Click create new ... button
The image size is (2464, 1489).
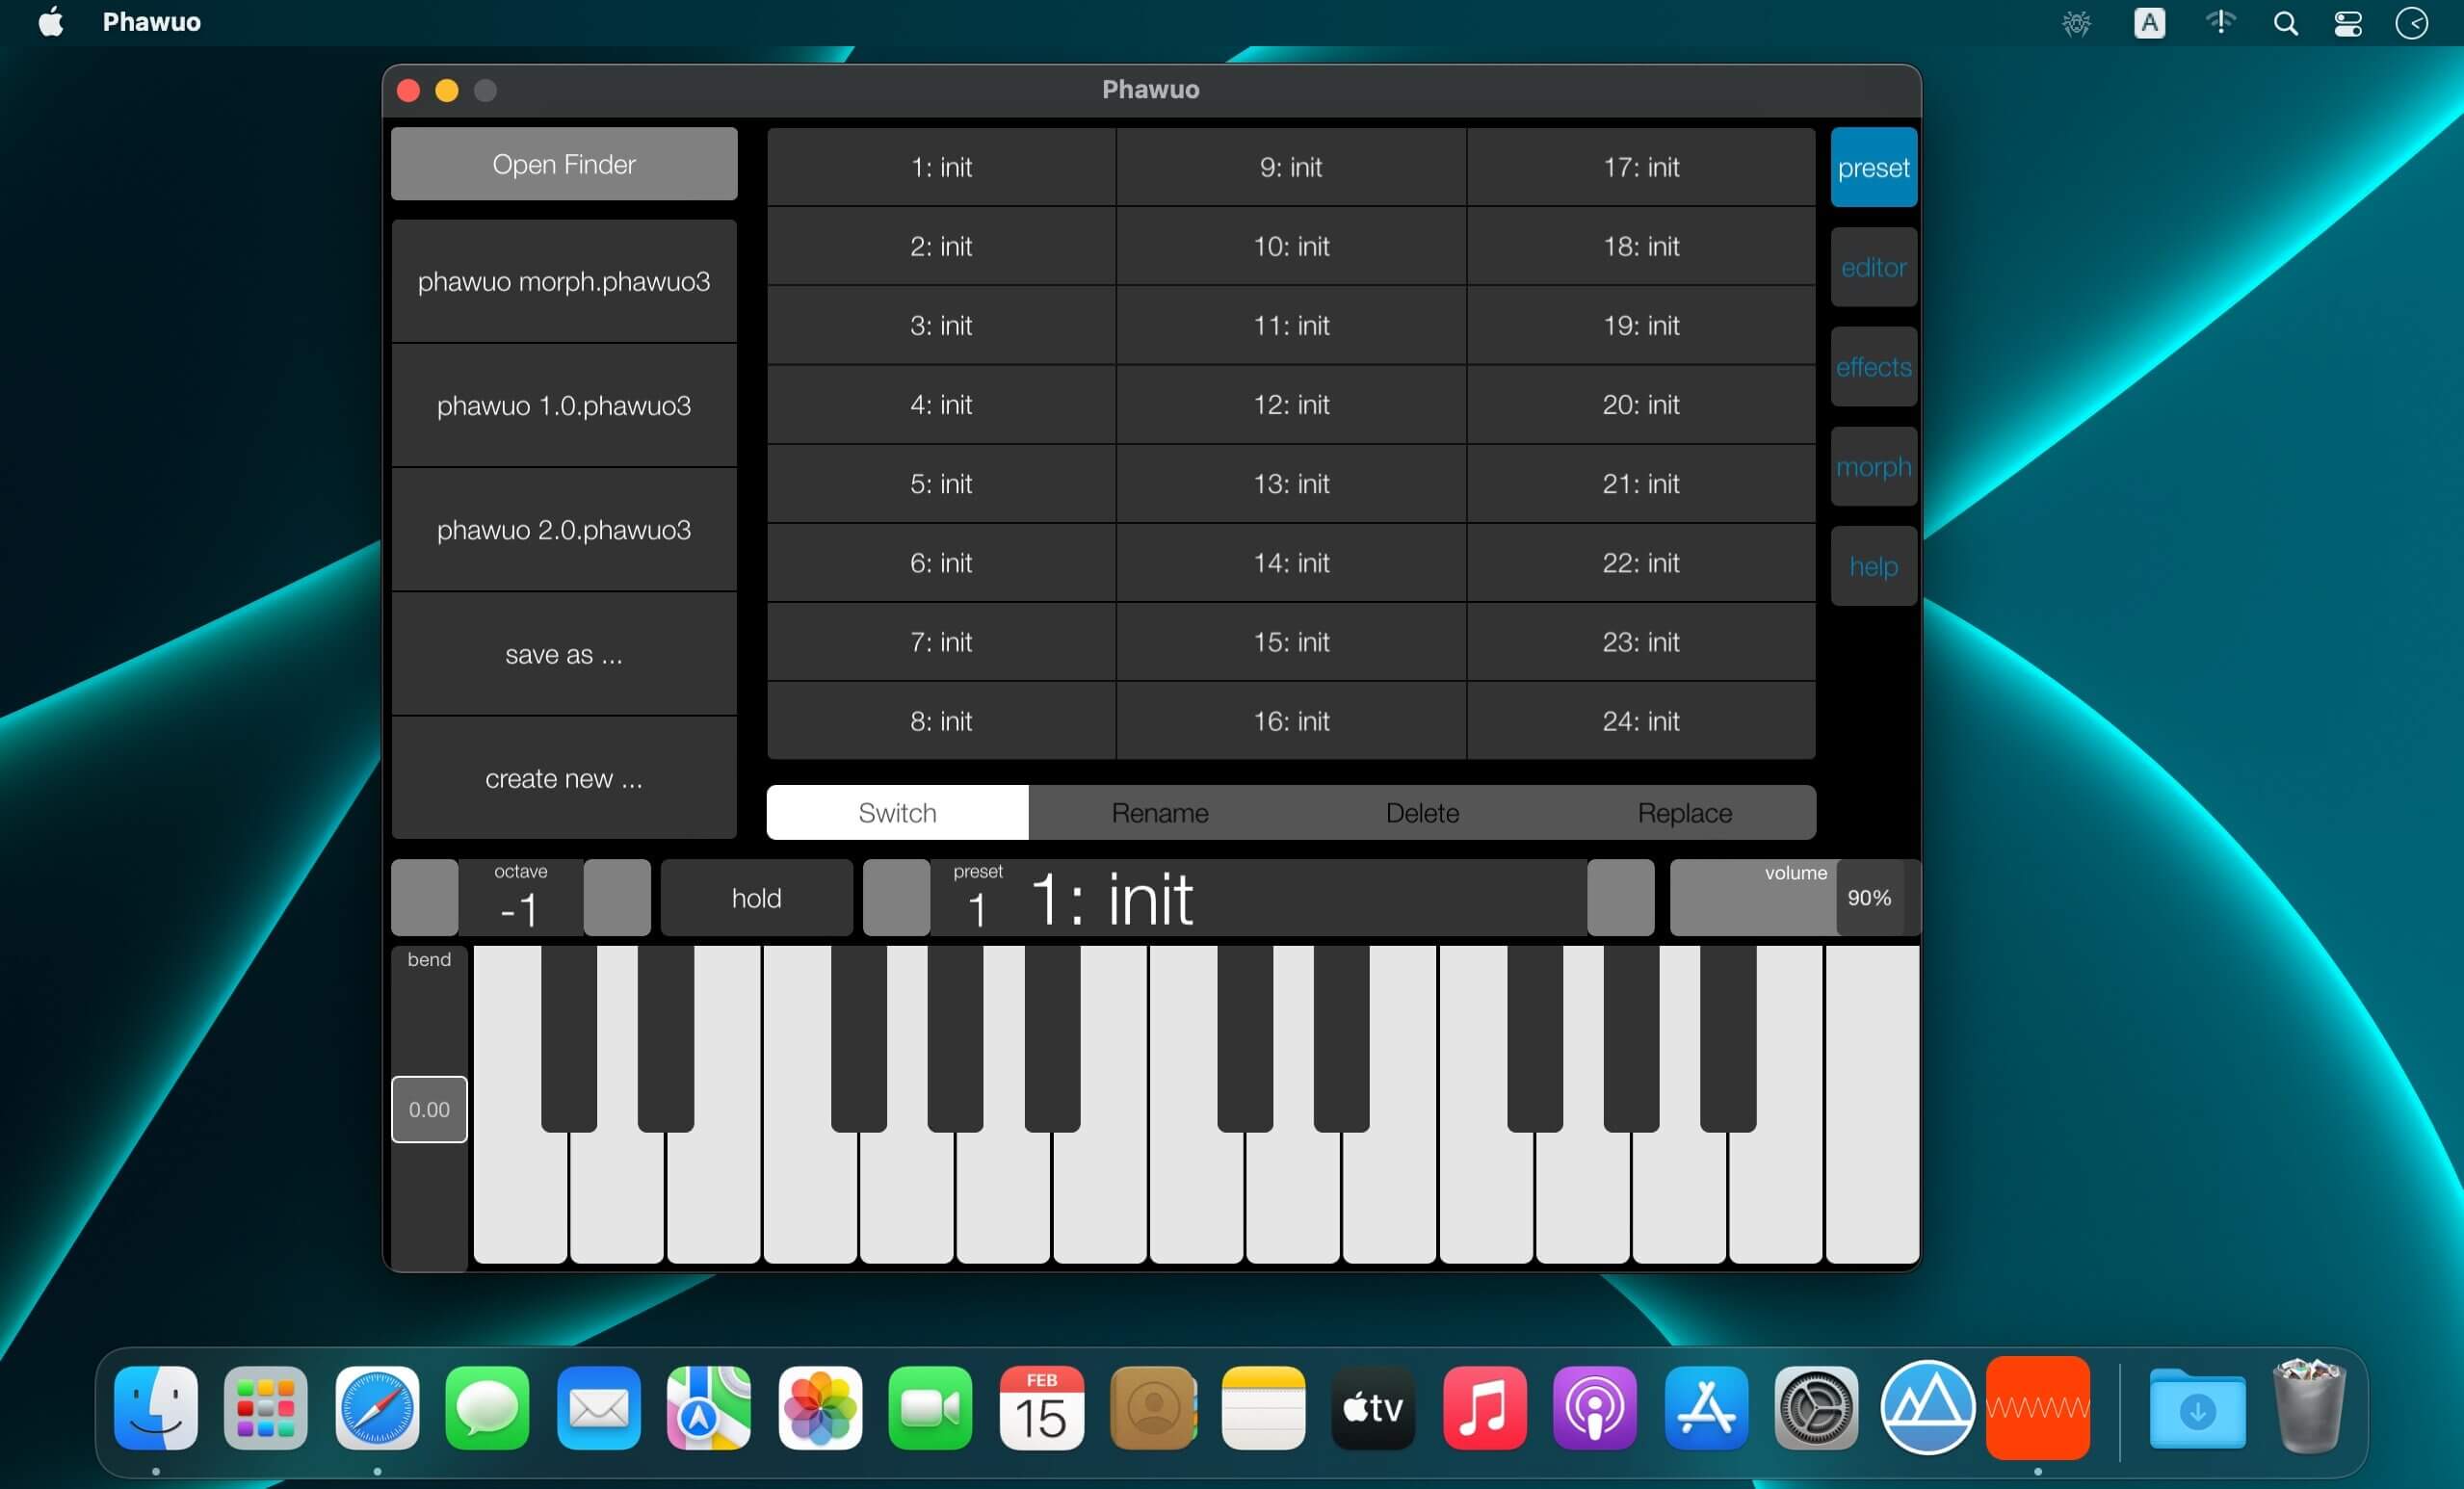[x=564, y=778]
